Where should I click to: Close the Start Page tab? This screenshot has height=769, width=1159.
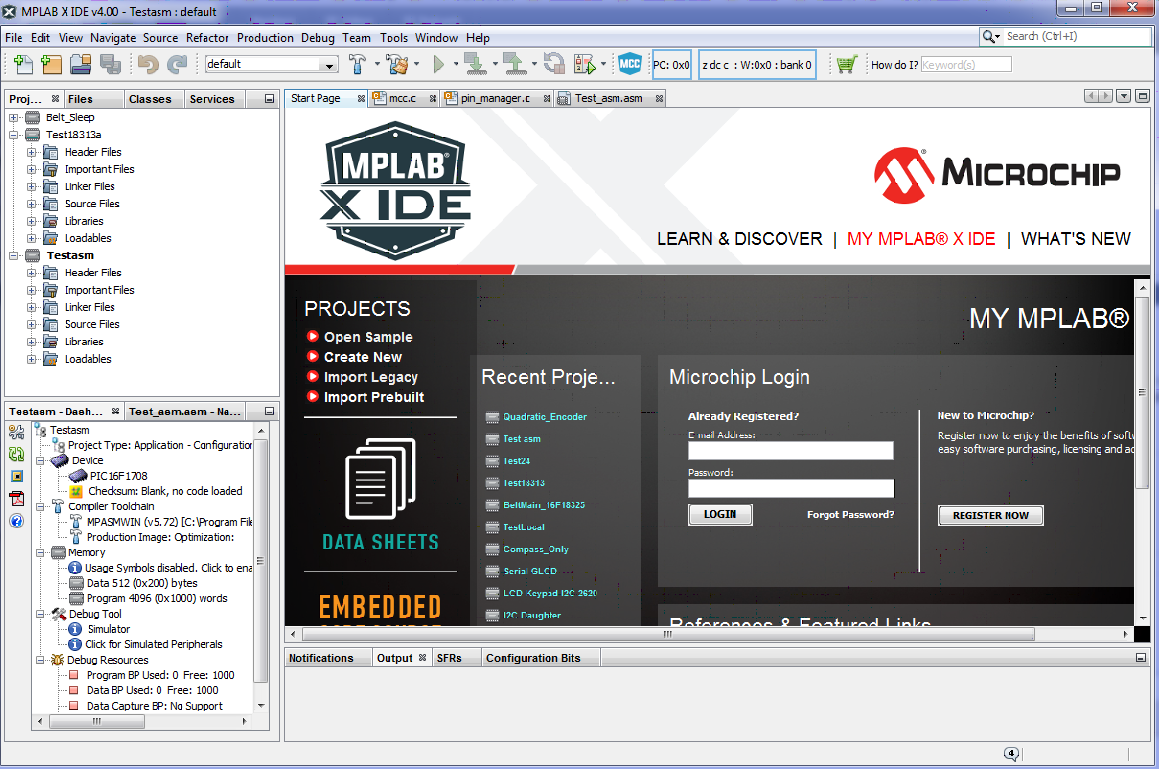tap(361, 98)
